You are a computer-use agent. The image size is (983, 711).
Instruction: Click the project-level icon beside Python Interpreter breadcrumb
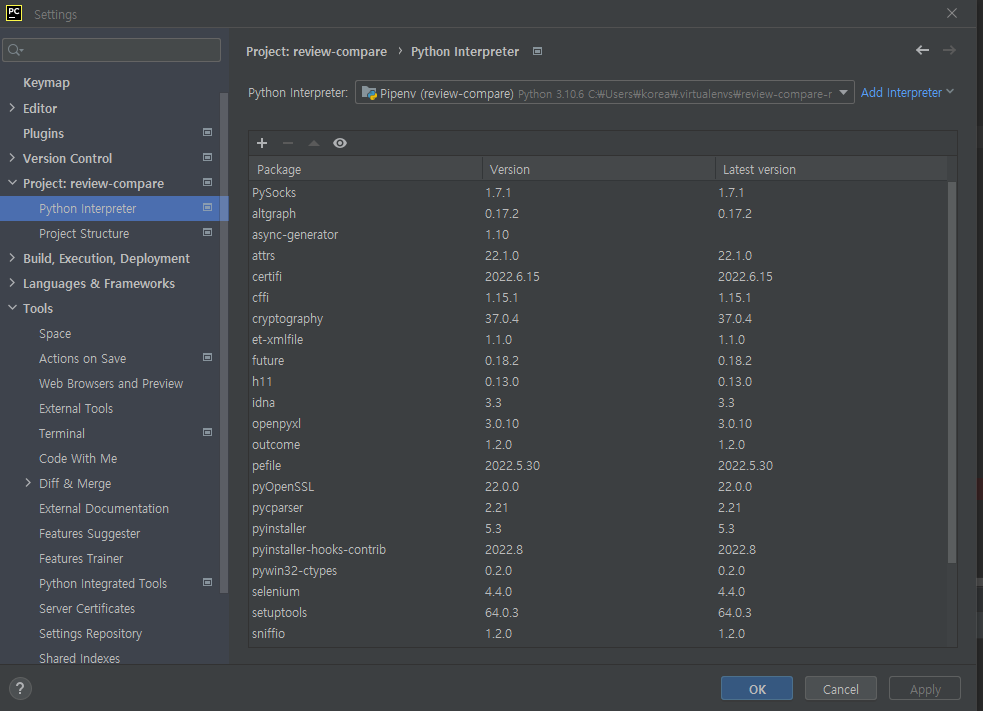coord(537,51)
